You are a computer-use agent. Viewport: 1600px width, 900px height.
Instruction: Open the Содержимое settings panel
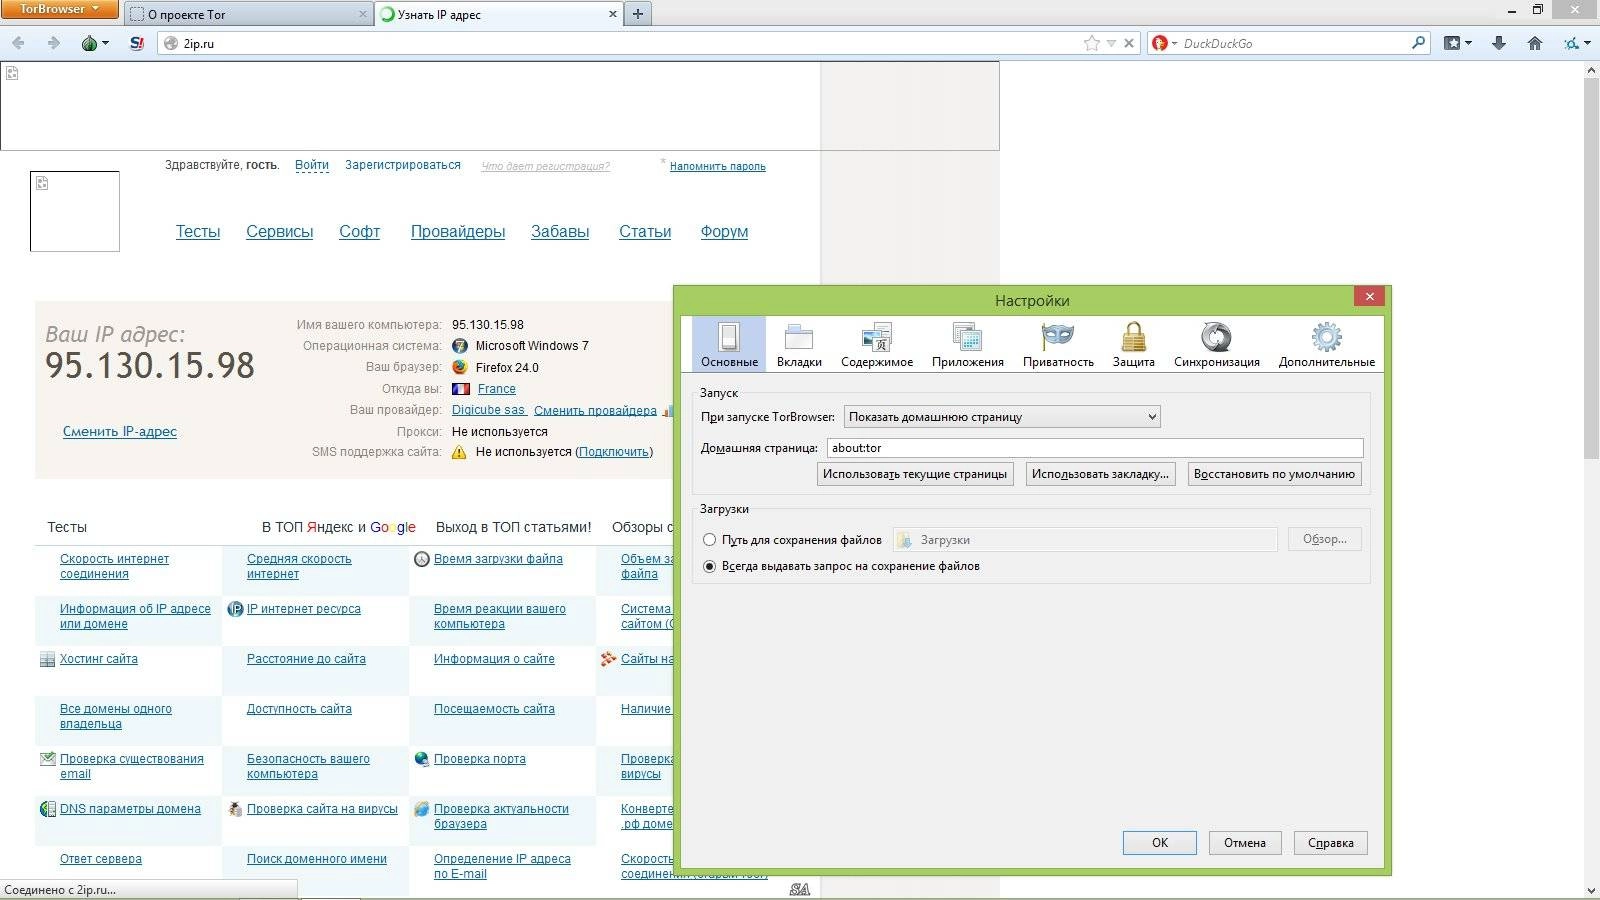click(877, 344)
